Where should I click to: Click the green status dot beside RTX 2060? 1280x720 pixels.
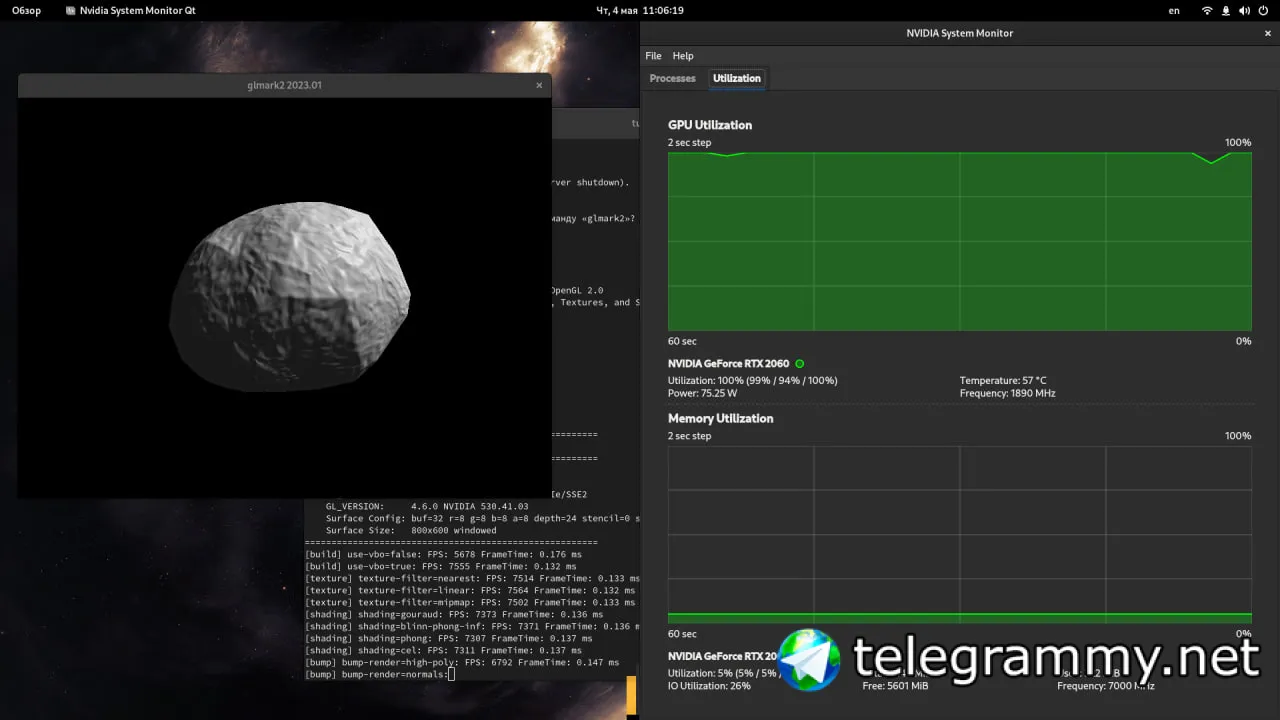click(800, 364)
